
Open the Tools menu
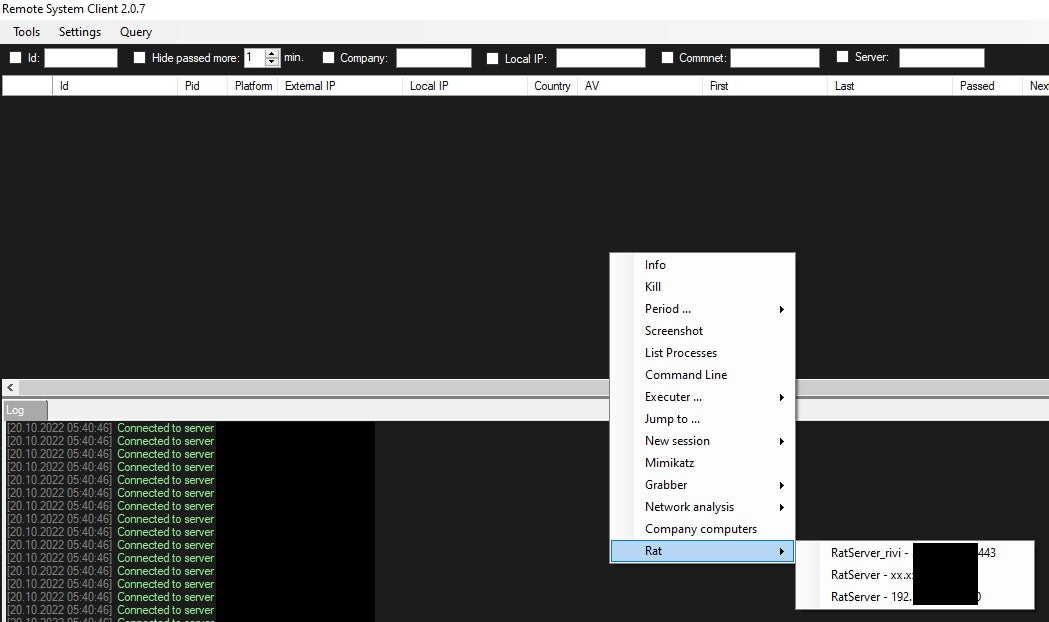click(x=27, y=32)
